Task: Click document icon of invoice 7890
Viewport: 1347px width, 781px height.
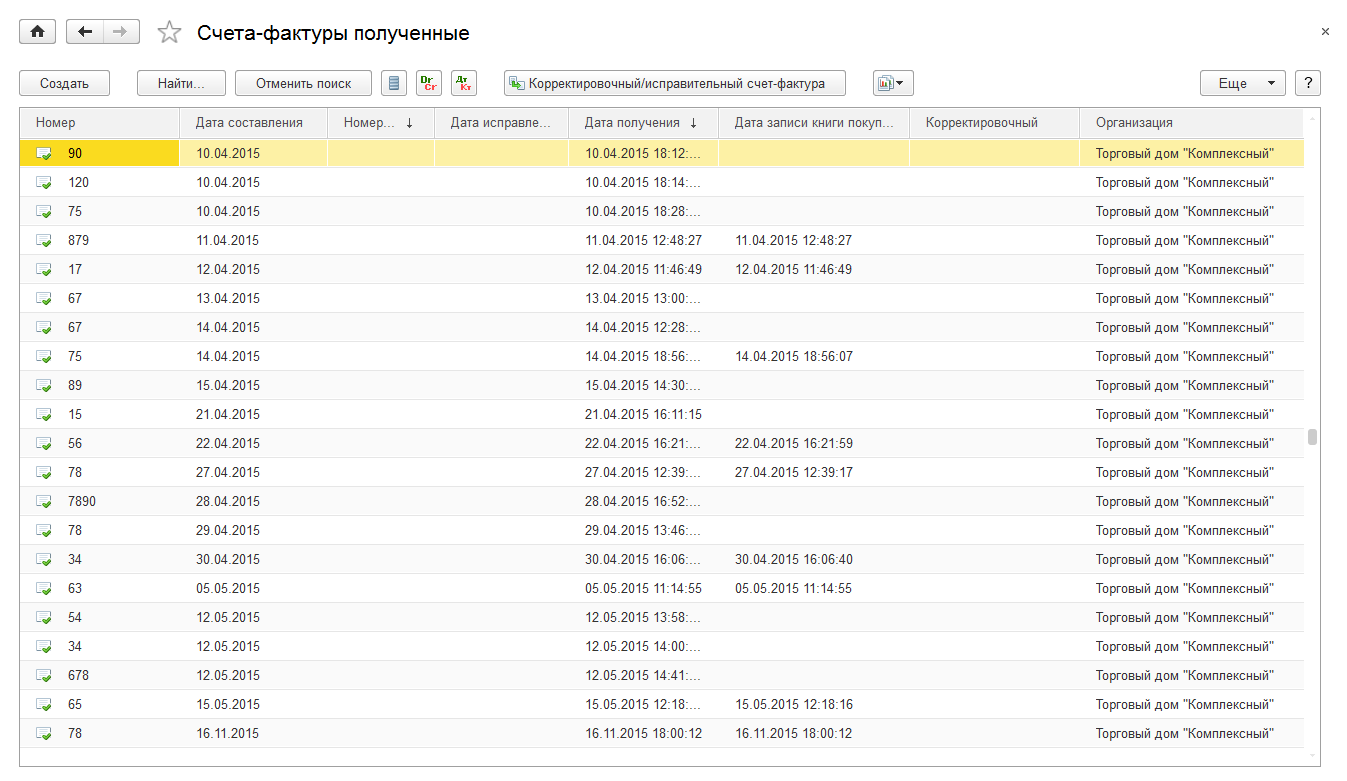Action: point(44,501)
